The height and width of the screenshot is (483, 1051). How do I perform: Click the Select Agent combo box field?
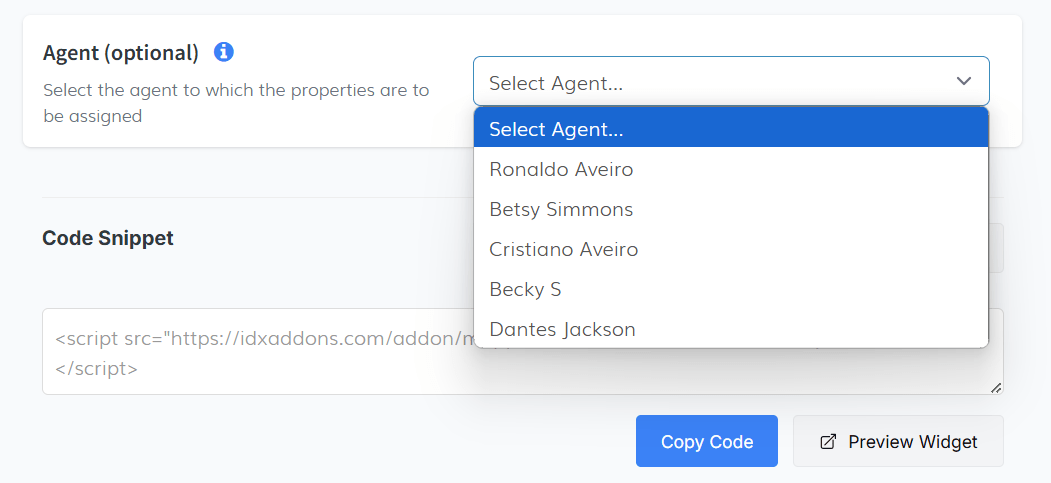point(700,82)
